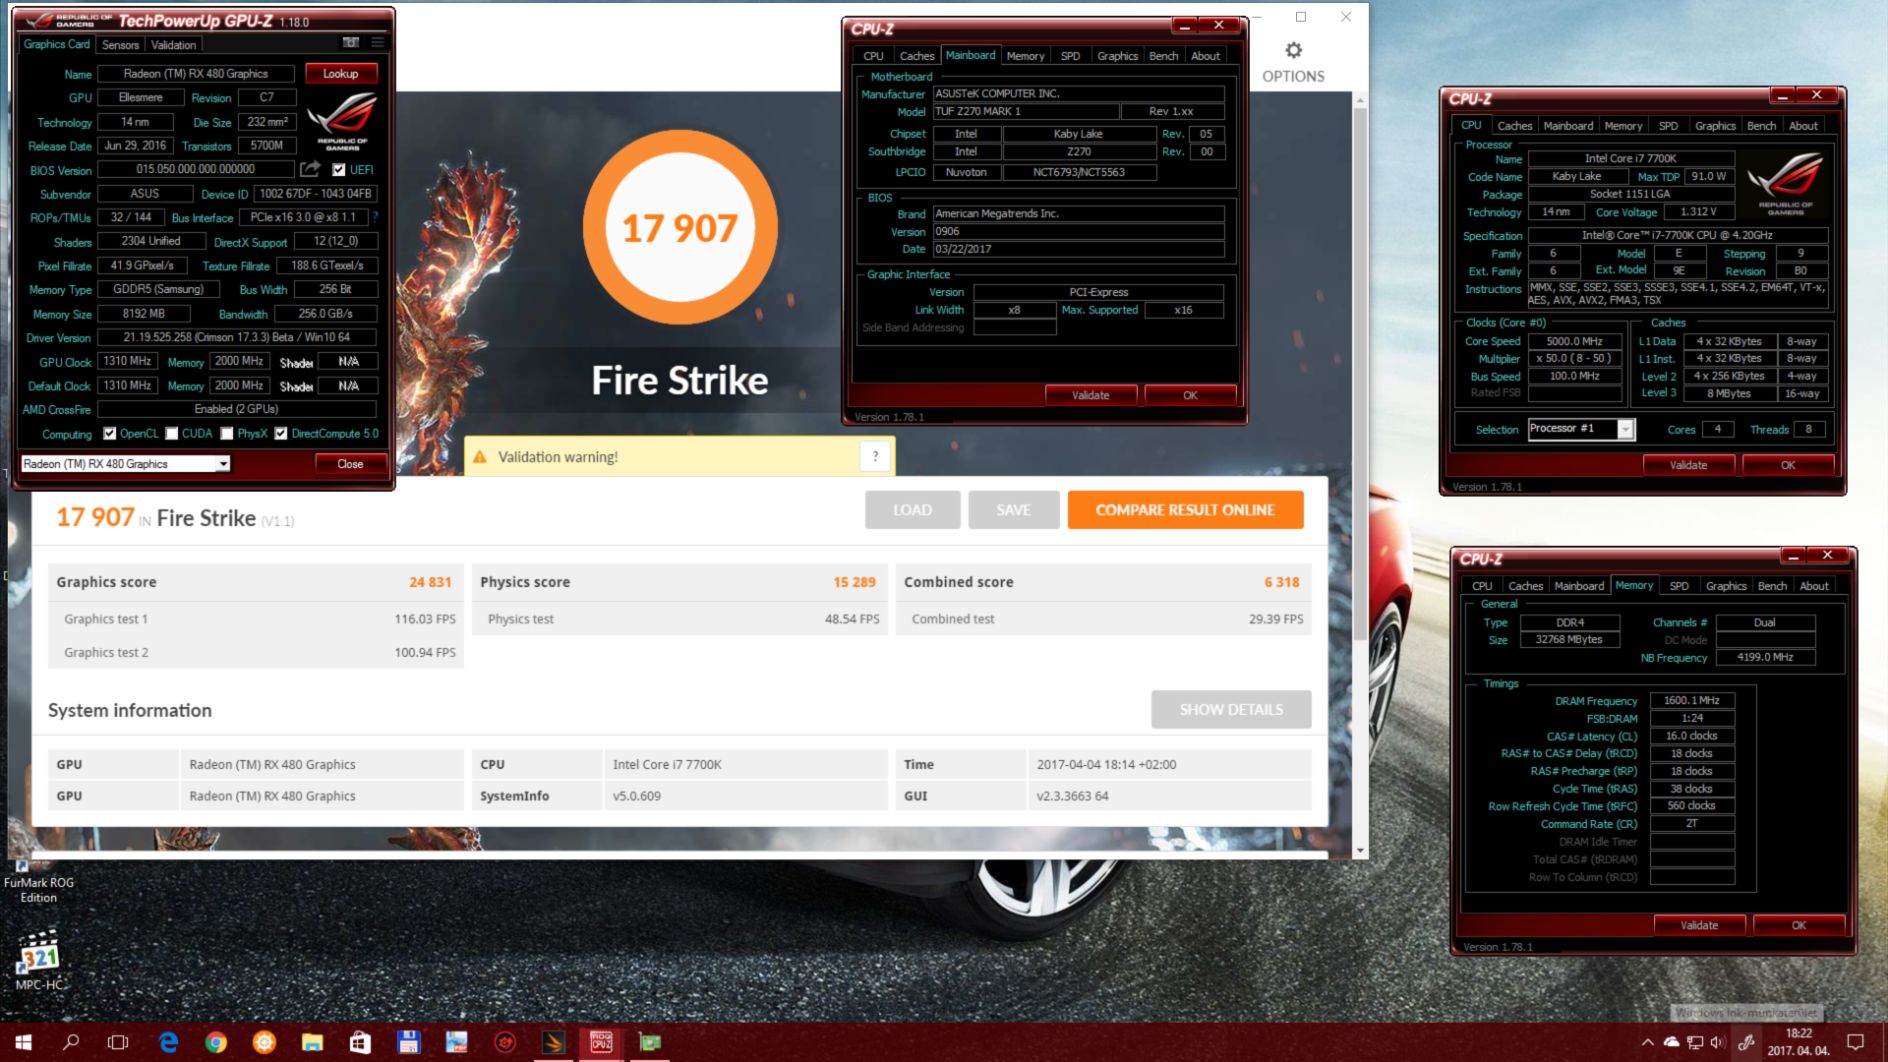Launch Microsoft Edge from the taskbar

pyautogui.click(x=168, y=1042)
